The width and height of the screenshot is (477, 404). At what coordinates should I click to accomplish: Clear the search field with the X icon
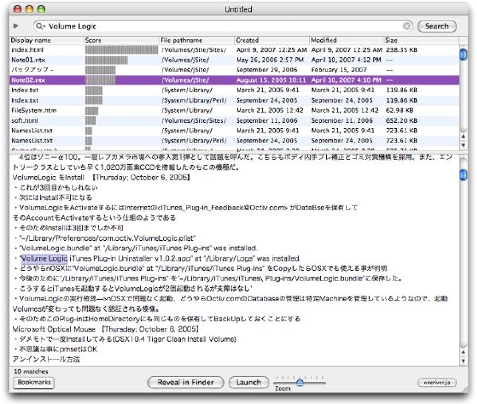coord(407,26)
